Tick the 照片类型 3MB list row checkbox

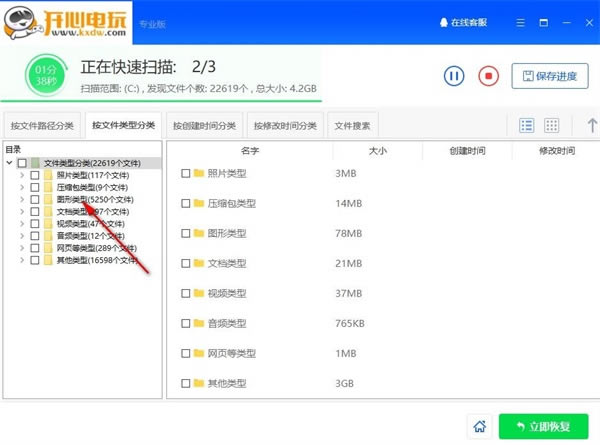pos(186,173)
